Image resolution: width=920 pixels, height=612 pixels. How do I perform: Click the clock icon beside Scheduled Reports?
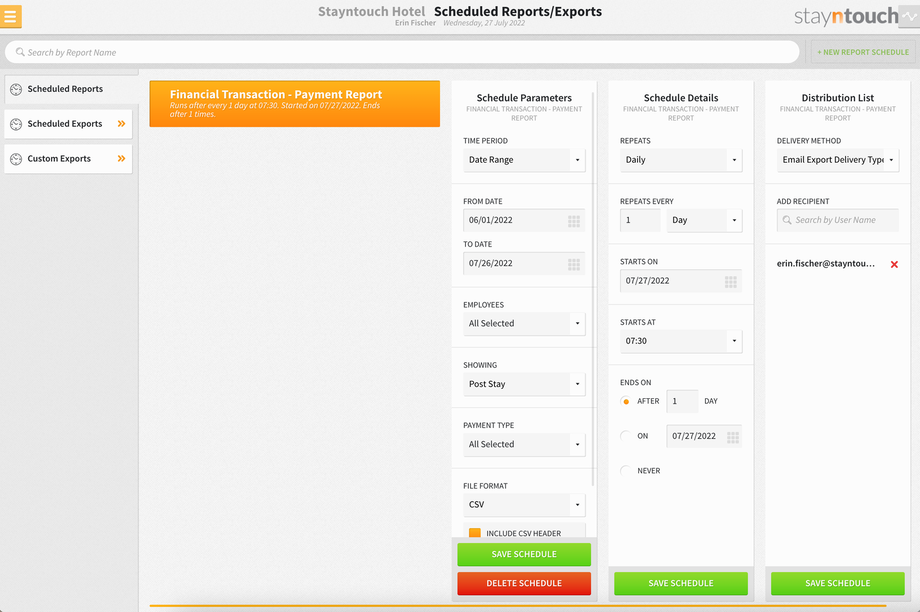coord(16,89)
